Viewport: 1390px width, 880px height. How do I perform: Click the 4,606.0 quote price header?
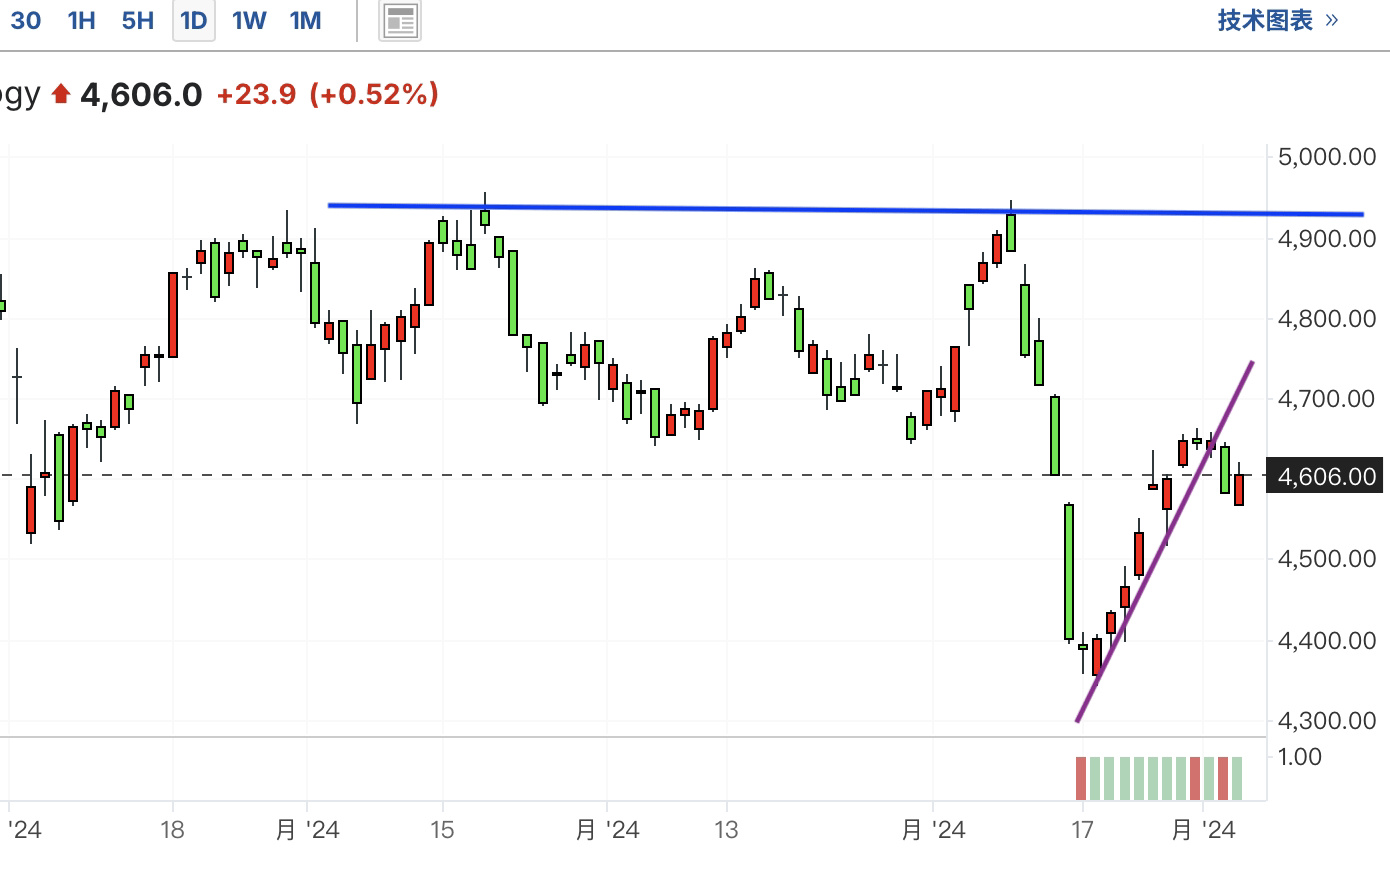[141, 95]
